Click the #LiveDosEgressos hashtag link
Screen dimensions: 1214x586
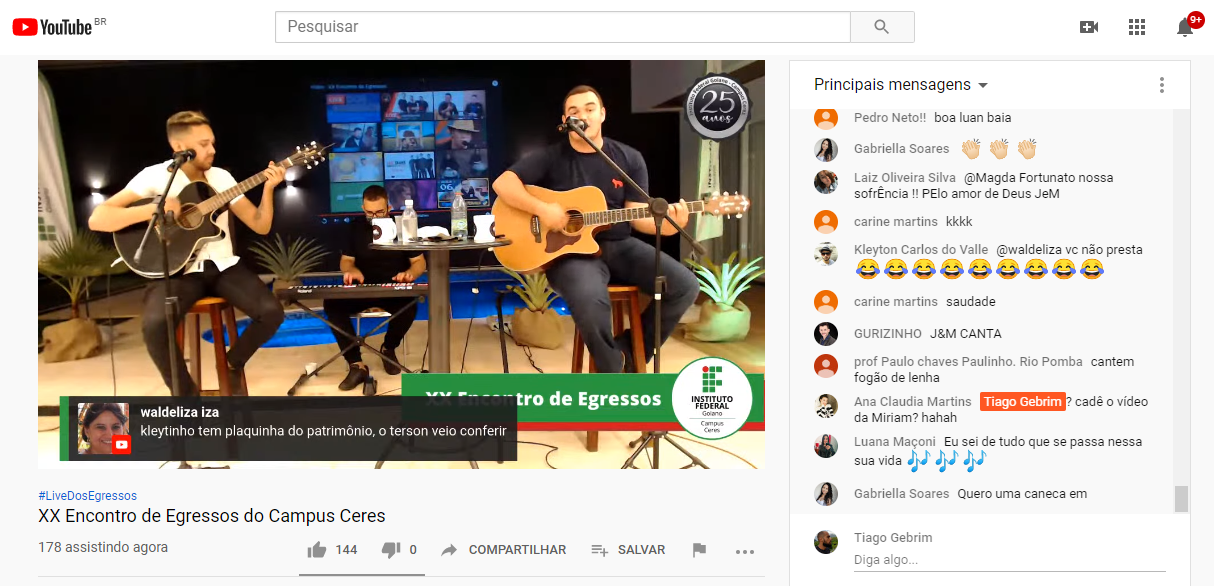tap(87, 496)
